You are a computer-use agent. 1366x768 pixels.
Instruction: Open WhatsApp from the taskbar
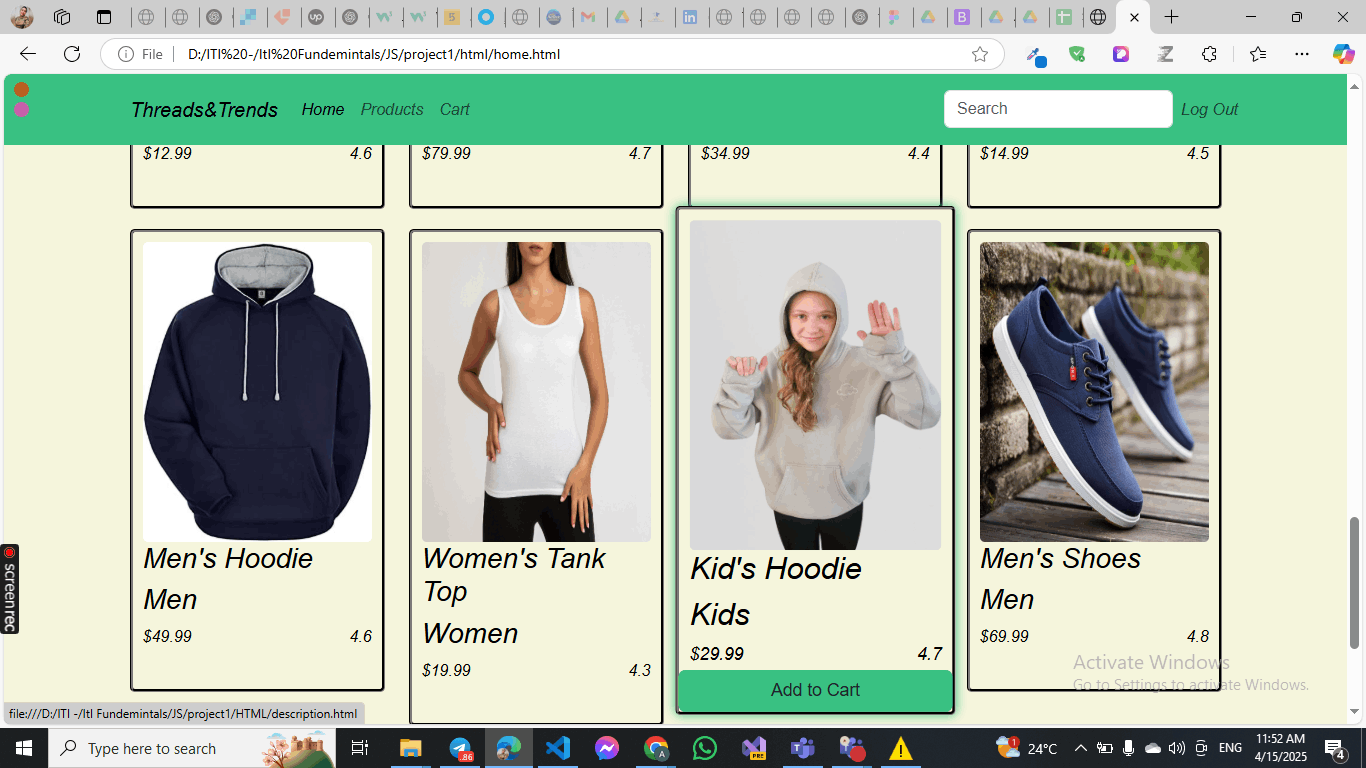[x=705, y=748]
